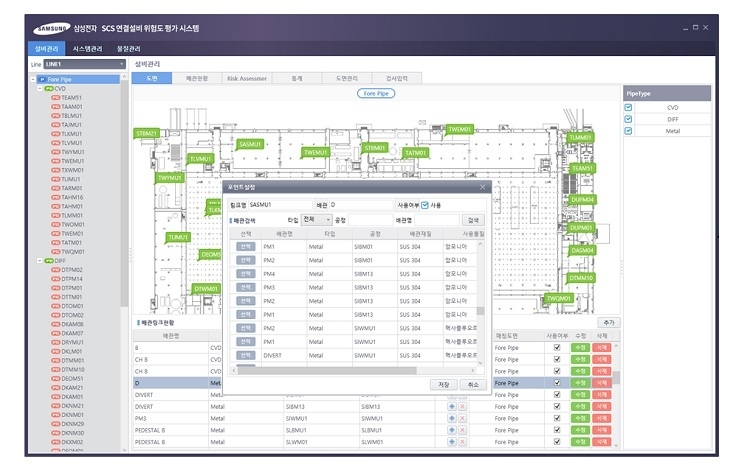Click the blue locate icon in the SLBMU1 row
This screenshot has height=473, width=750.
(x=452, y=430)
